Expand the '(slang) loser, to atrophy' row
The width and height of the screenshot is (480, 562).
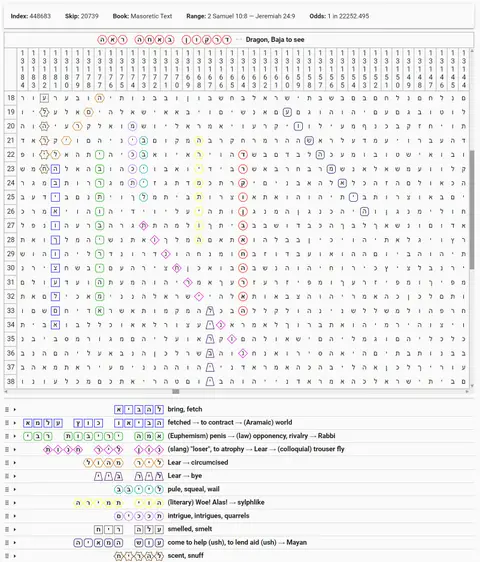tap(15, 449)
